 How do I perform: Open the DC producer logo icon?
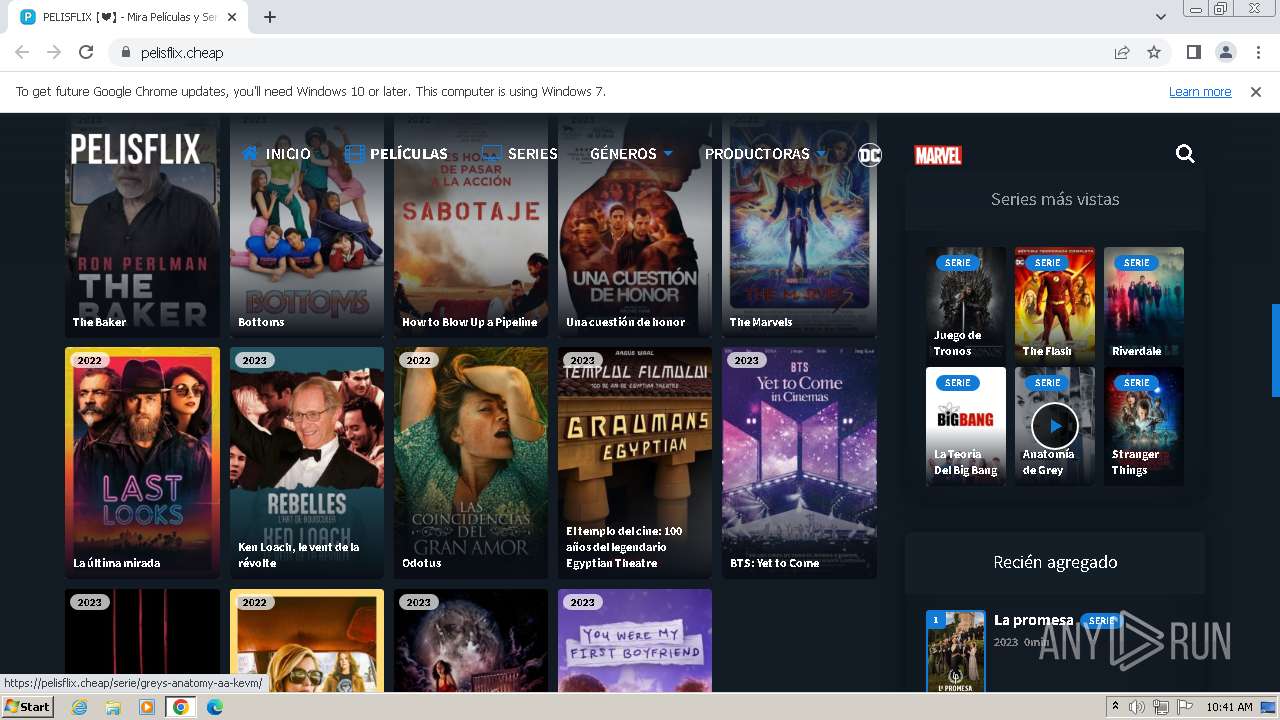(x=870, y=154)
